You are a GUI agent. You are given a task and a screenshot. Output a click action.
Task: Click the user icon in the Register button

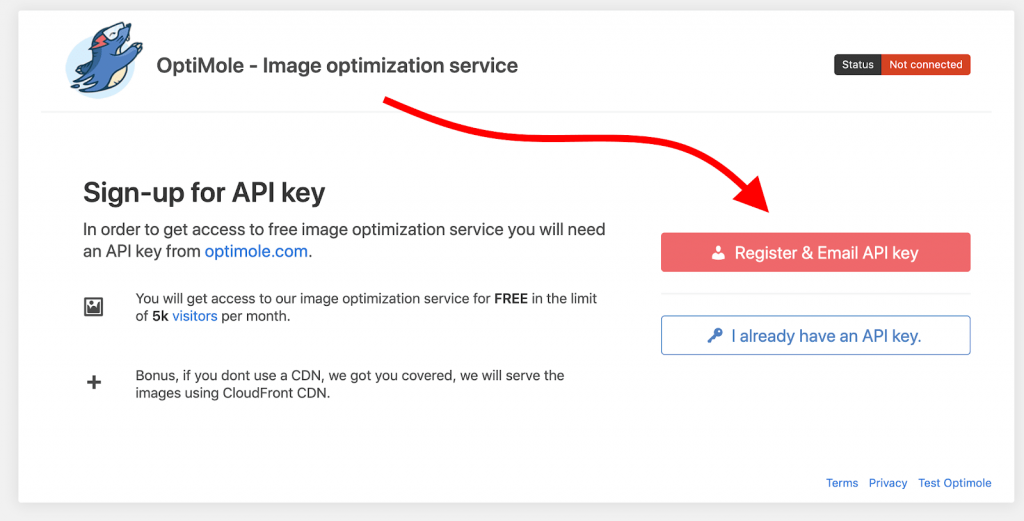pos(718,253)
